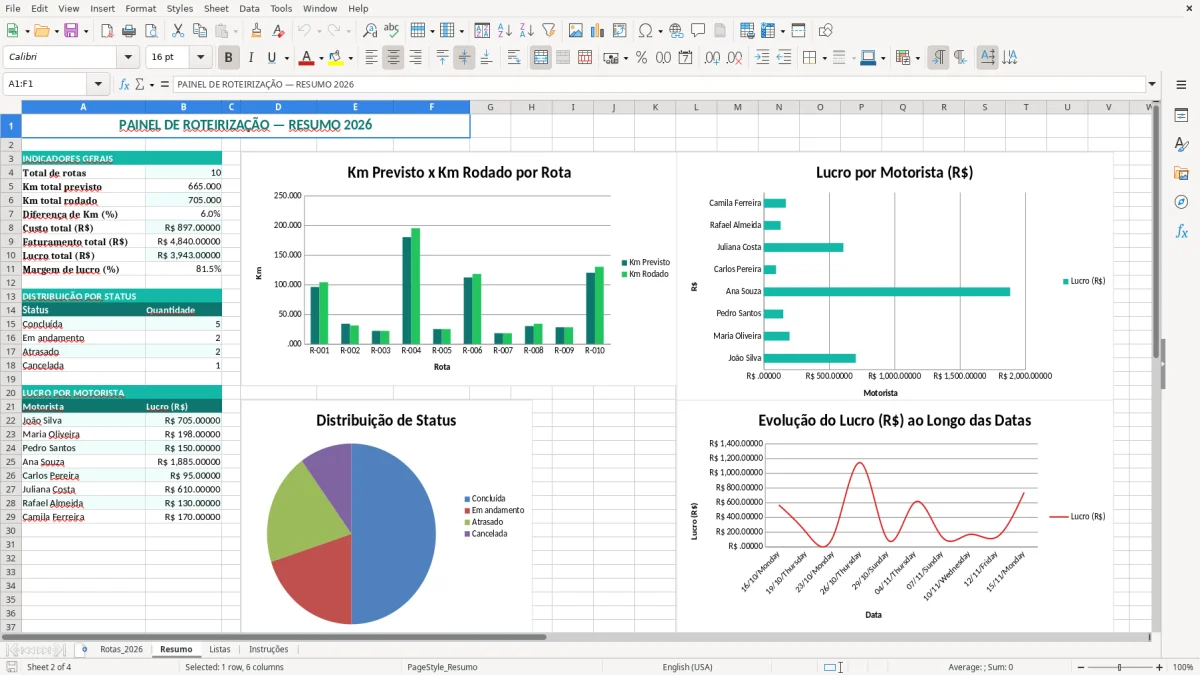Open the Data menu
The image size is (1200, 675).
coord(250,8)
